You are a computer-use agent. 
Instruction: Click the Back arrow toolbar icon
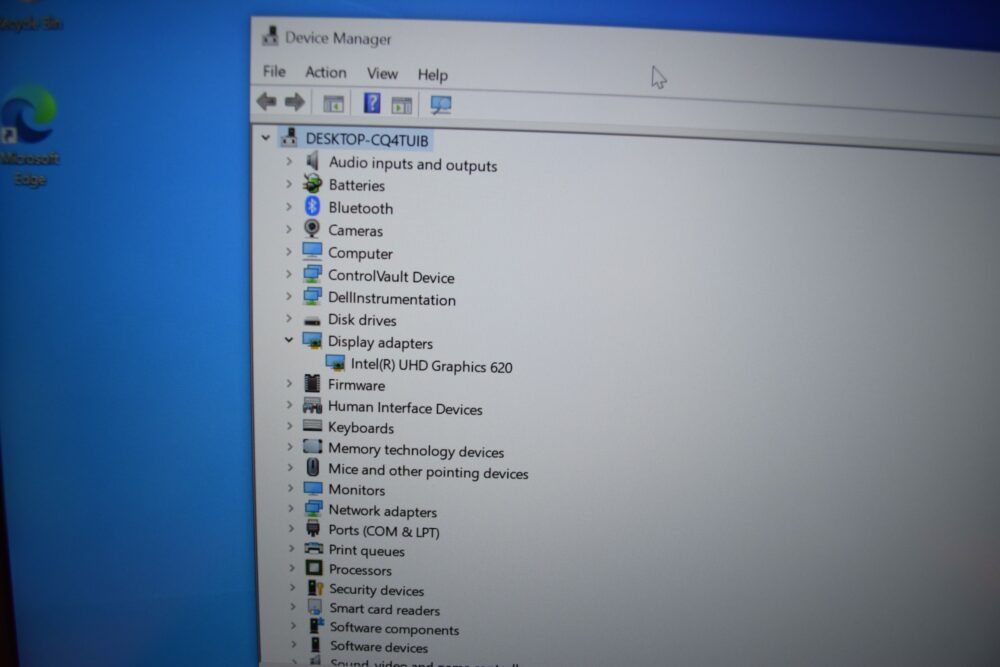tap(267, 101)
